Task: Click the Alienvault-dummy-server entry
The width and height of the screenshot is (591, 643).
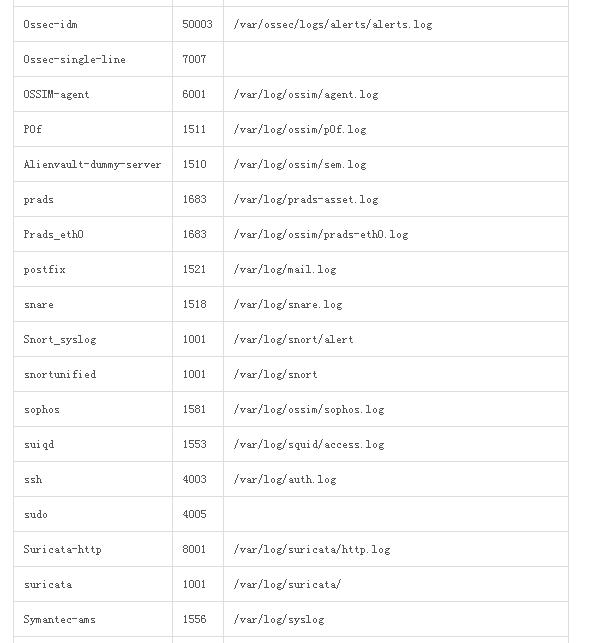Action: point(92,164)
